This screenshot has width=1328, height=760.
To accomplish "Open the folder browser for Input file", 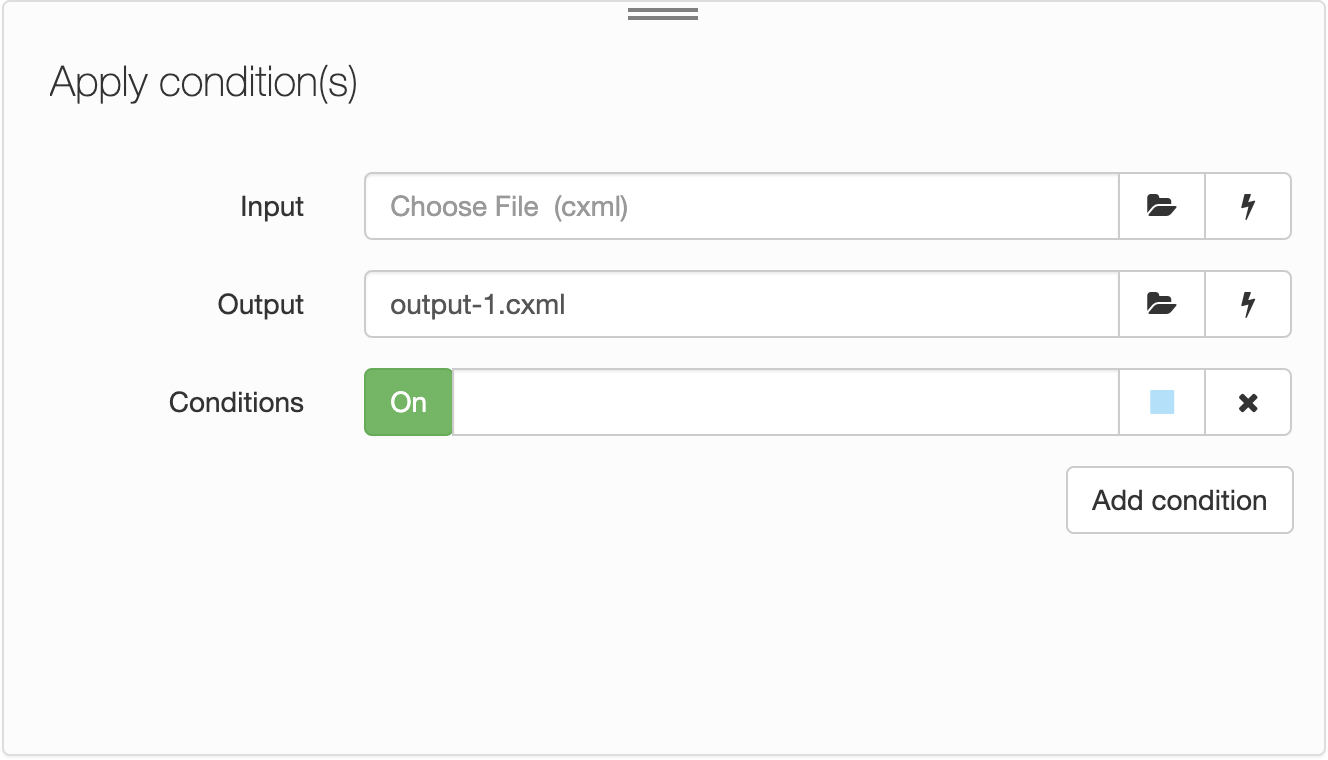I will [x=1161, y=206].
